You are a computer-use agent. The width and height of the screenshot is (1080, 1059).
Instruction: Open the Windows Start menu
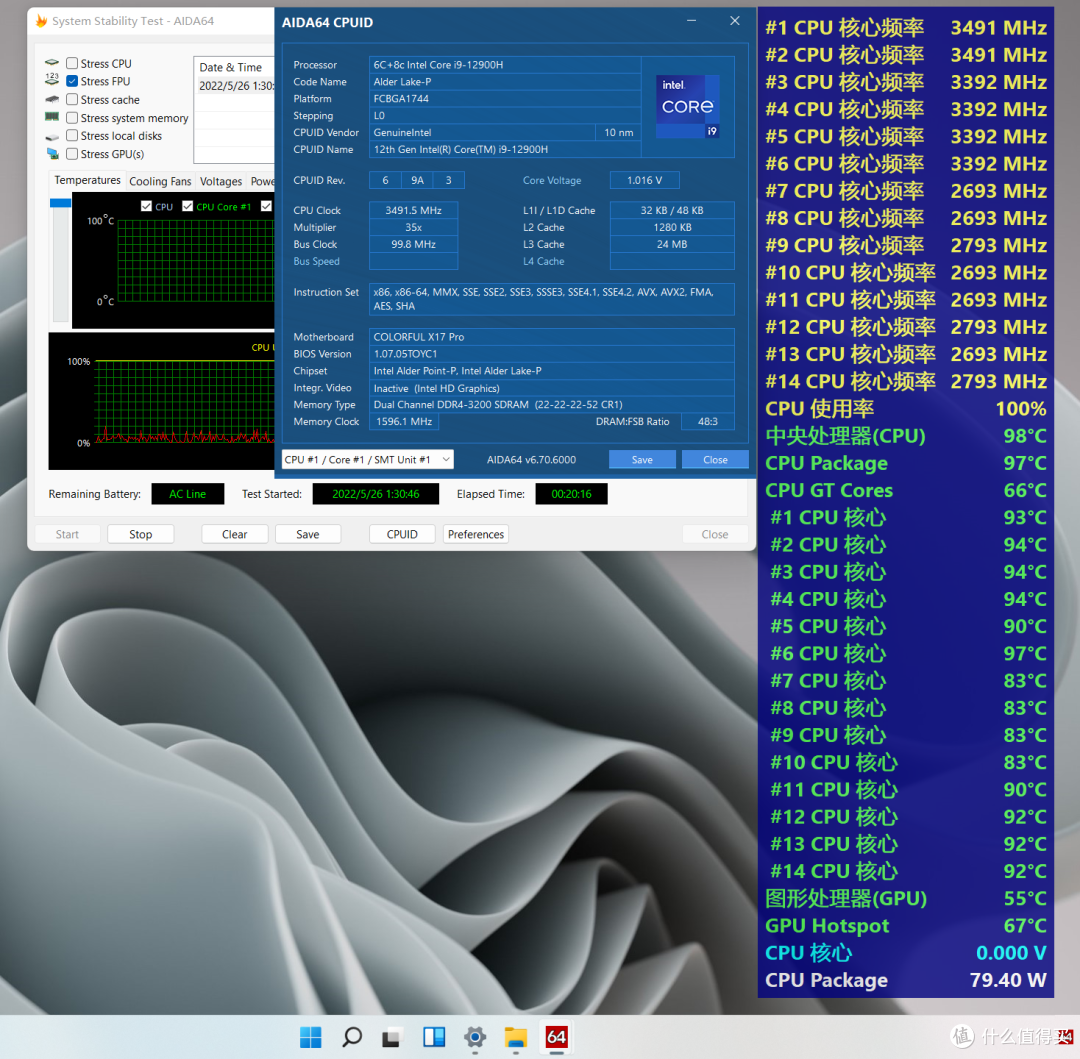[x=311, y=1037]
